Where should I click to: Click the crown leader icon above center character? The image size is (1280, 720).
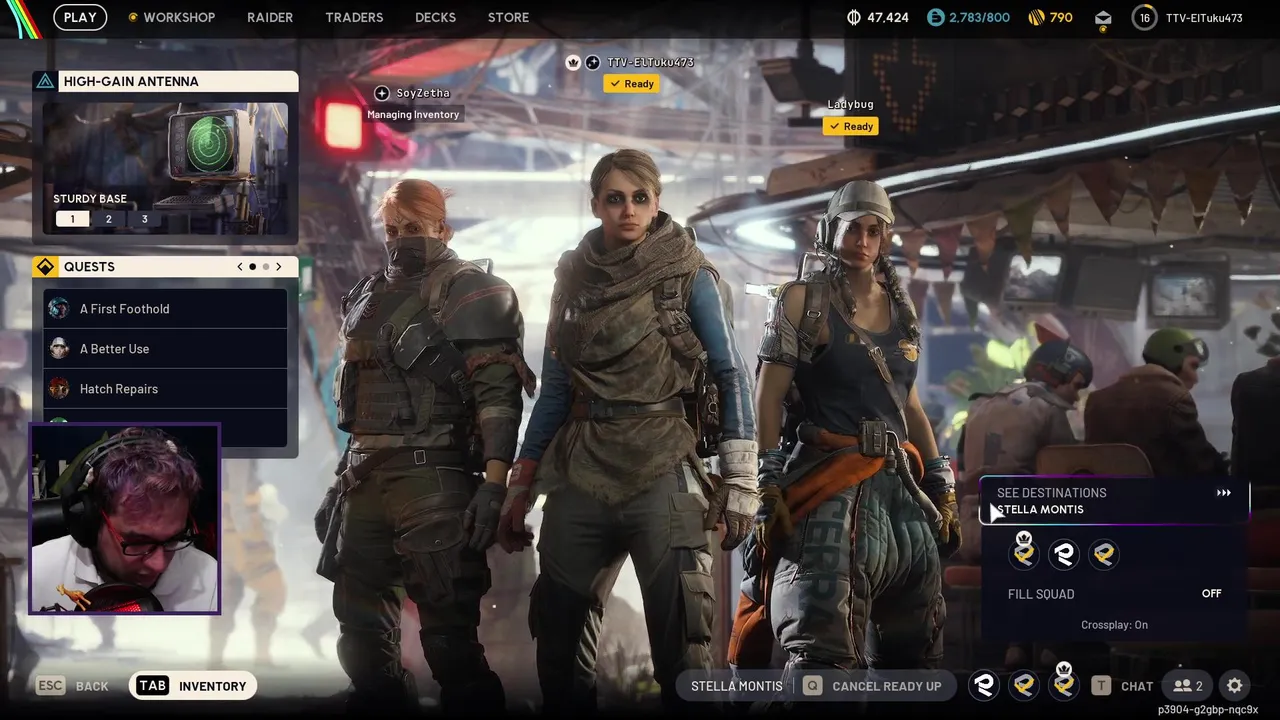(x=573, y=62)
